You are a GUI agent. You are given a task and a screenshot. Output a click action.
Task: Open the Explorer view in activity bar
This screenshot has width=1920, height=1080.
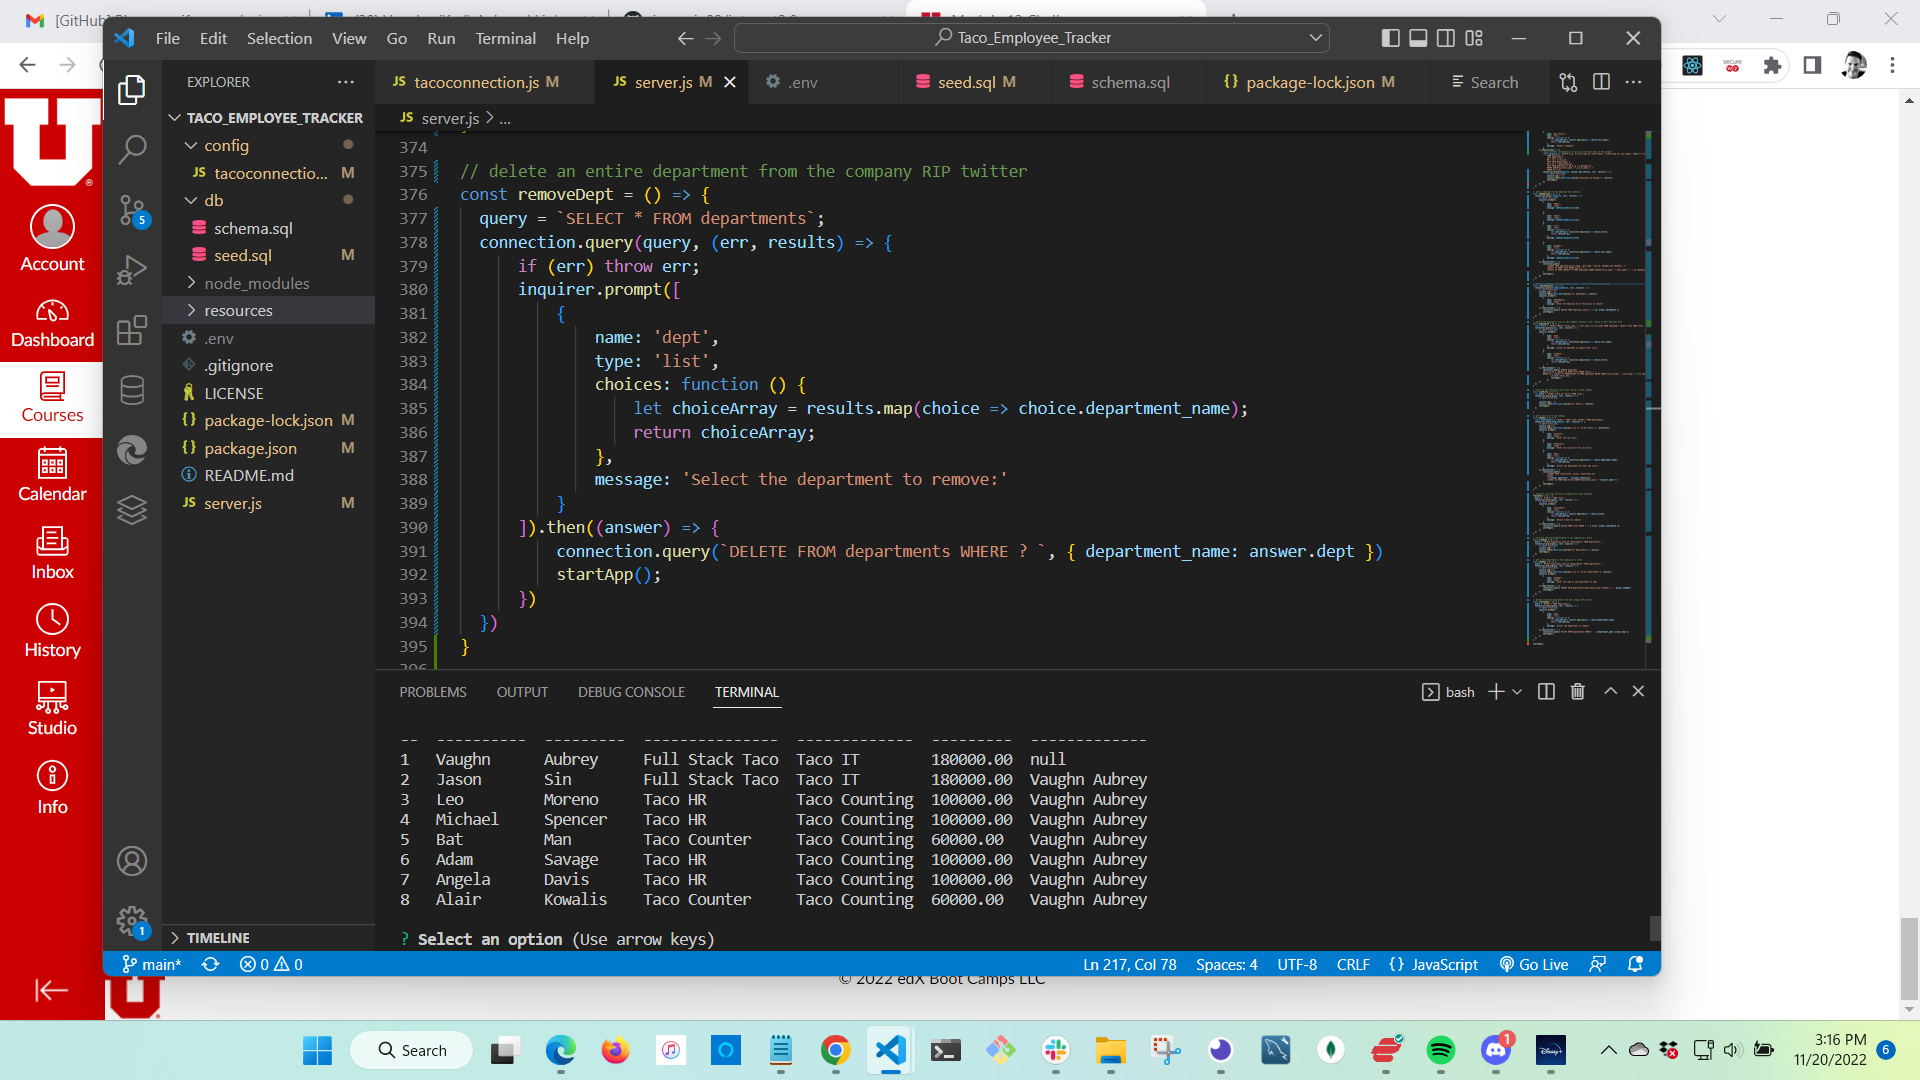[x=132, y=90]
